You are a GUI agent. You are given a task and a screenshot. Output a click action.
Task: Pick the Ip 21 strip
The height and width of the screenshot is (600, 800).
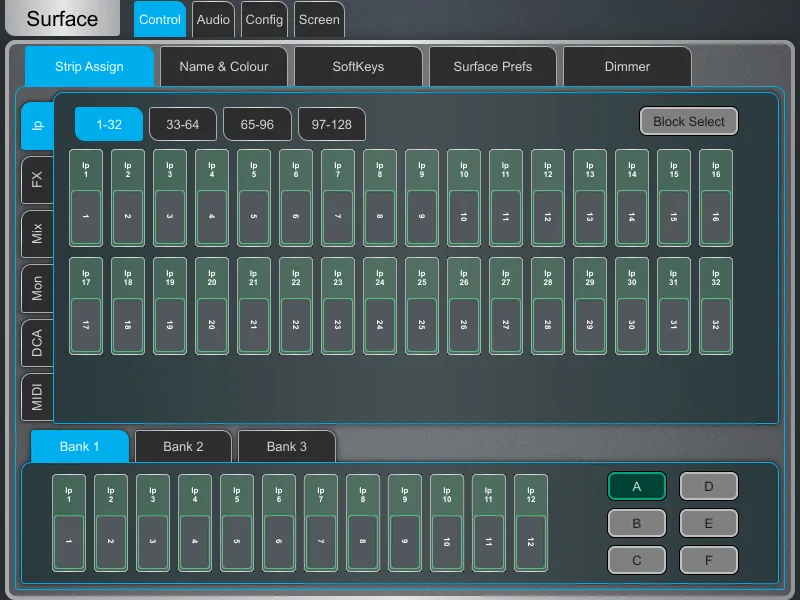[x=254, y=306]
